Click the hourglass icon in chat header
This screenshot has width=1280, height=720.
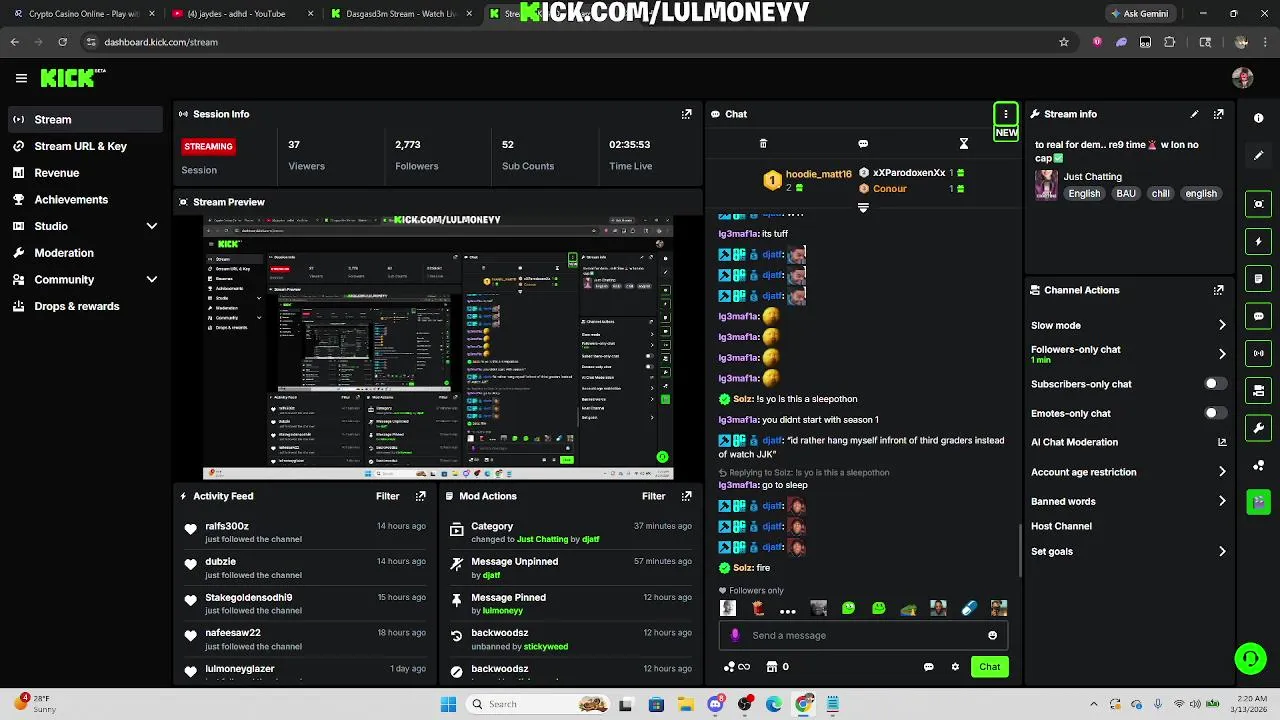point(963,144)
